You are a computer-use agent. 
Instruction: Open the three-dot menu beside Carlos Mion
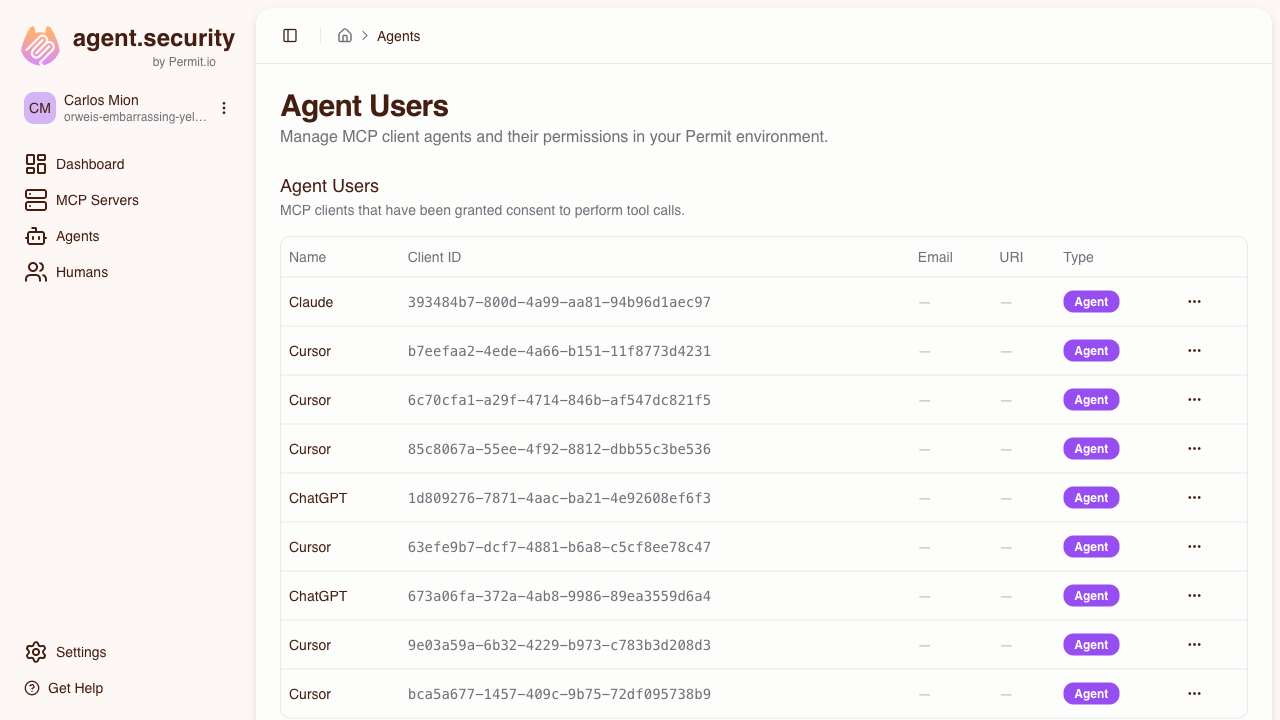[224, 108]
